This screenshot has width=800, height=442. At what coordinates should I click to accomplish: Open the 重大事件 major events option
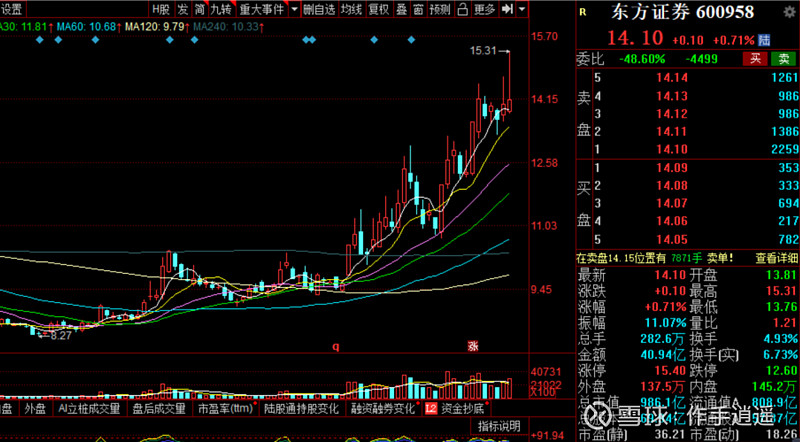click(x=262, y=9)
